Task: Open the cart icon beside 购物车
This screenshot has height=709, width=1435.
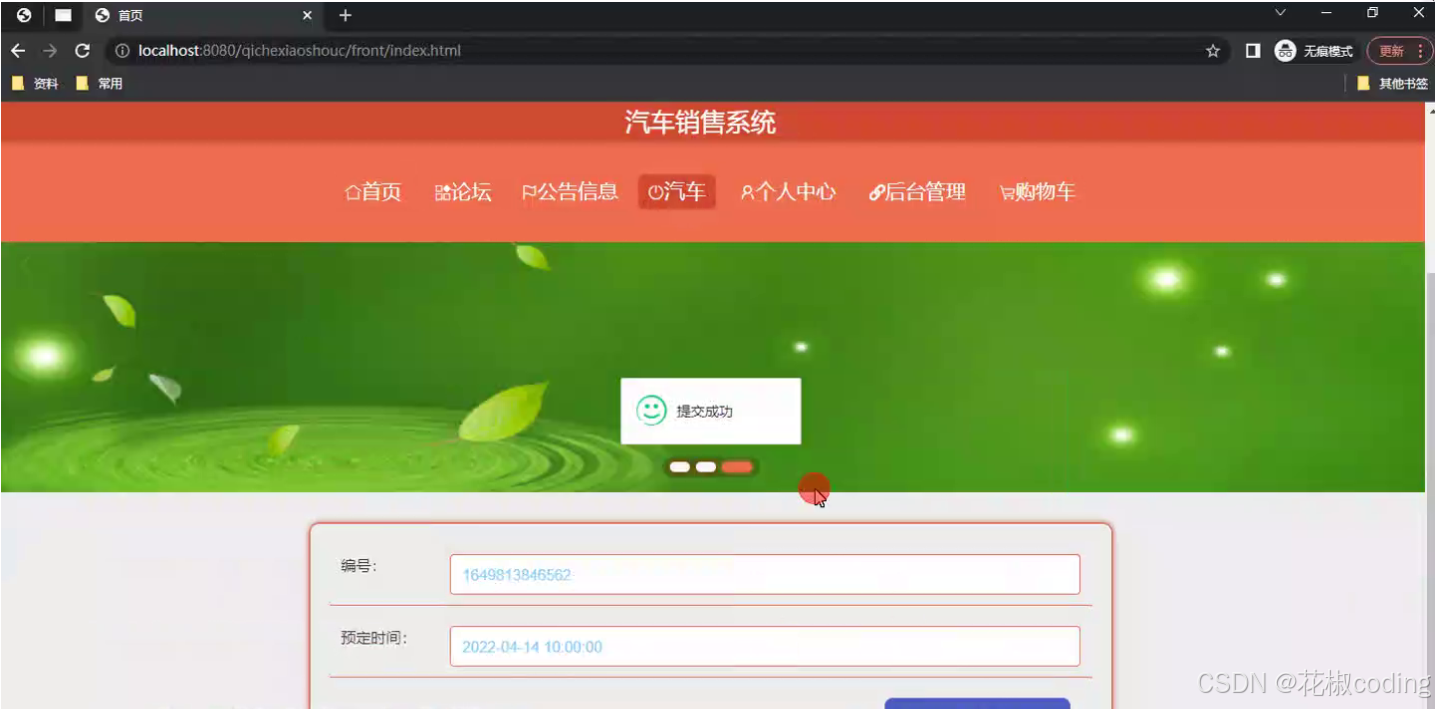Action: coord(1005,191)
